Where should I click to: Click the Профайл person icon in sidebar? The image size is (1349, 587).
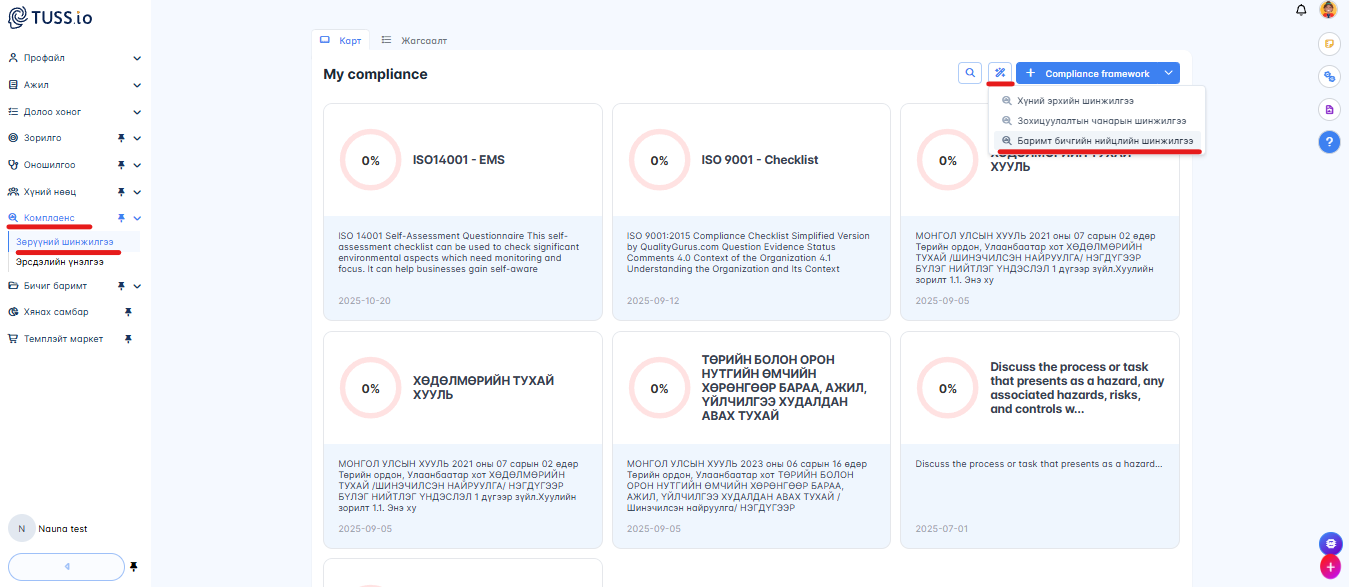13,58
